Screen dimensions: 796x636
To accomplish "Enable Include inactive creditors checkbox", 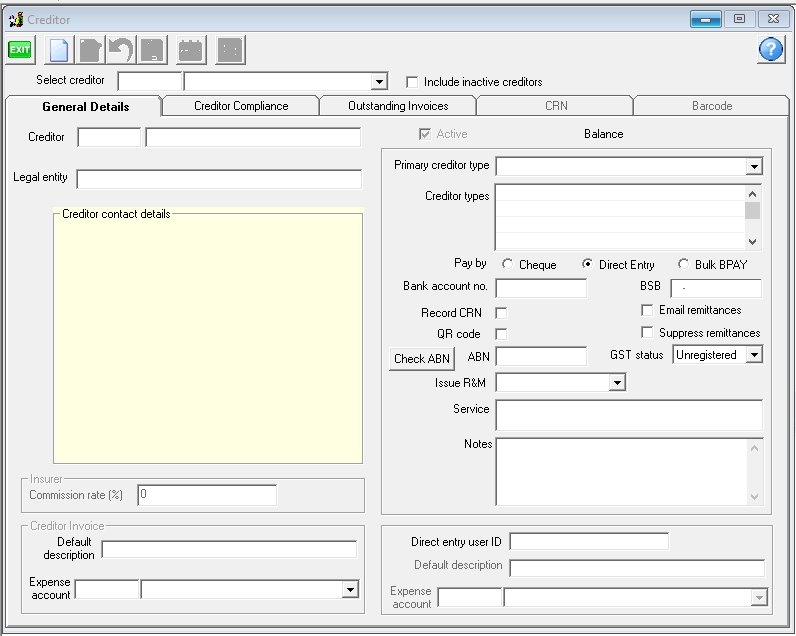I will pyautogui.click(x=411, y=82).
